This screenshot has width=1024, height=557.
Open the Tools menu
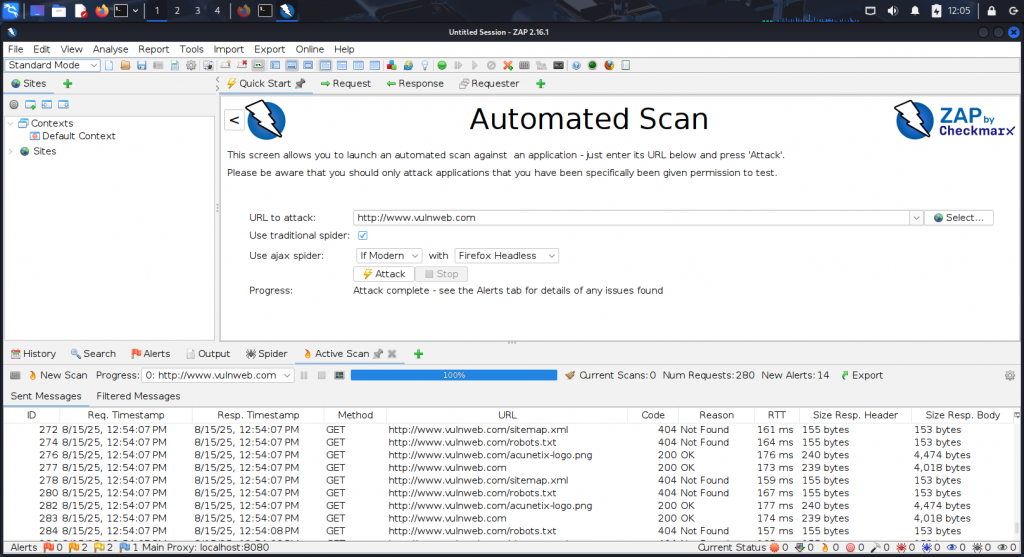[x=191, y=49]
